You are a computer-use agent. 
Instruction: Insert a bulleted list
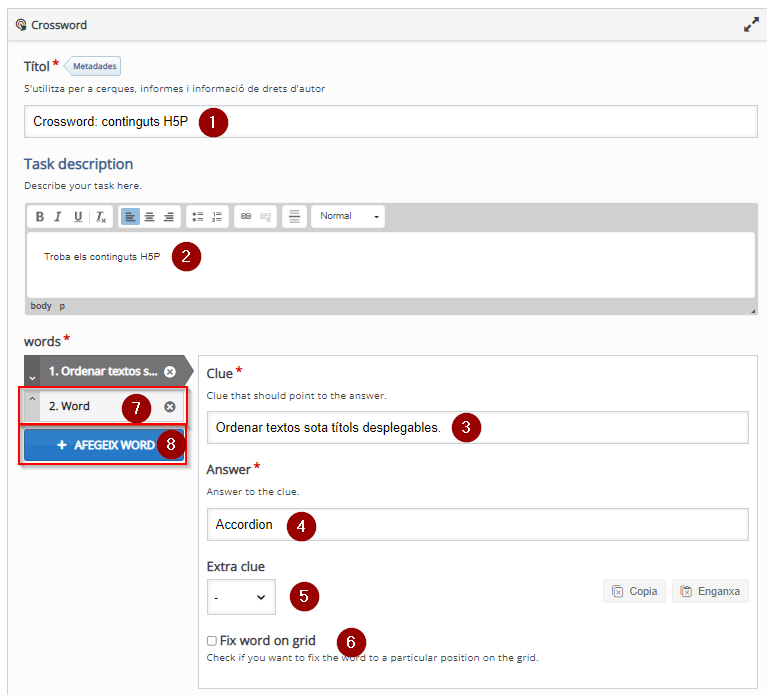tap(198, 216)
